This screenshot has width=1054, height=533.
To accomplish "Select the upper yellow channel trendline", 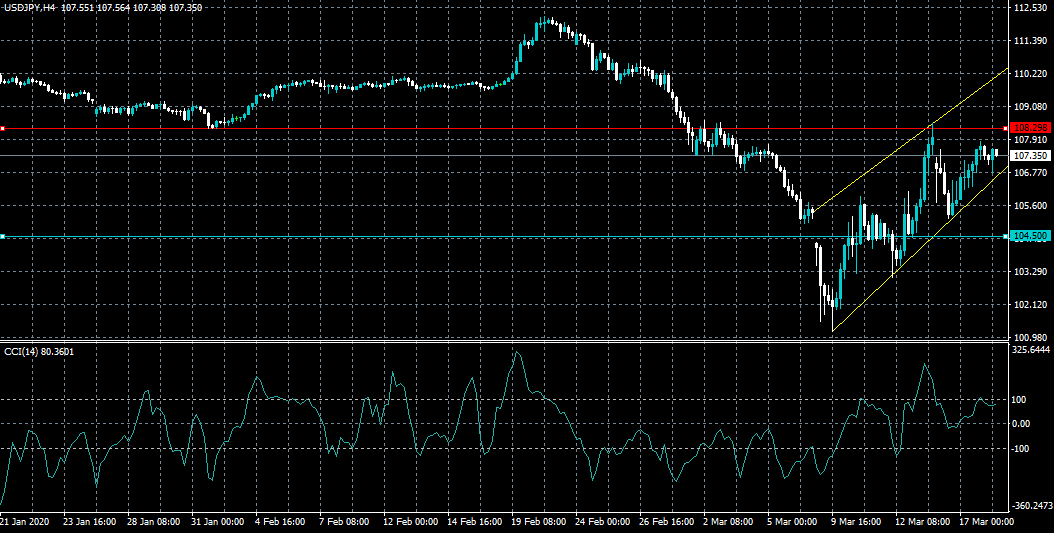I will 909,140.
